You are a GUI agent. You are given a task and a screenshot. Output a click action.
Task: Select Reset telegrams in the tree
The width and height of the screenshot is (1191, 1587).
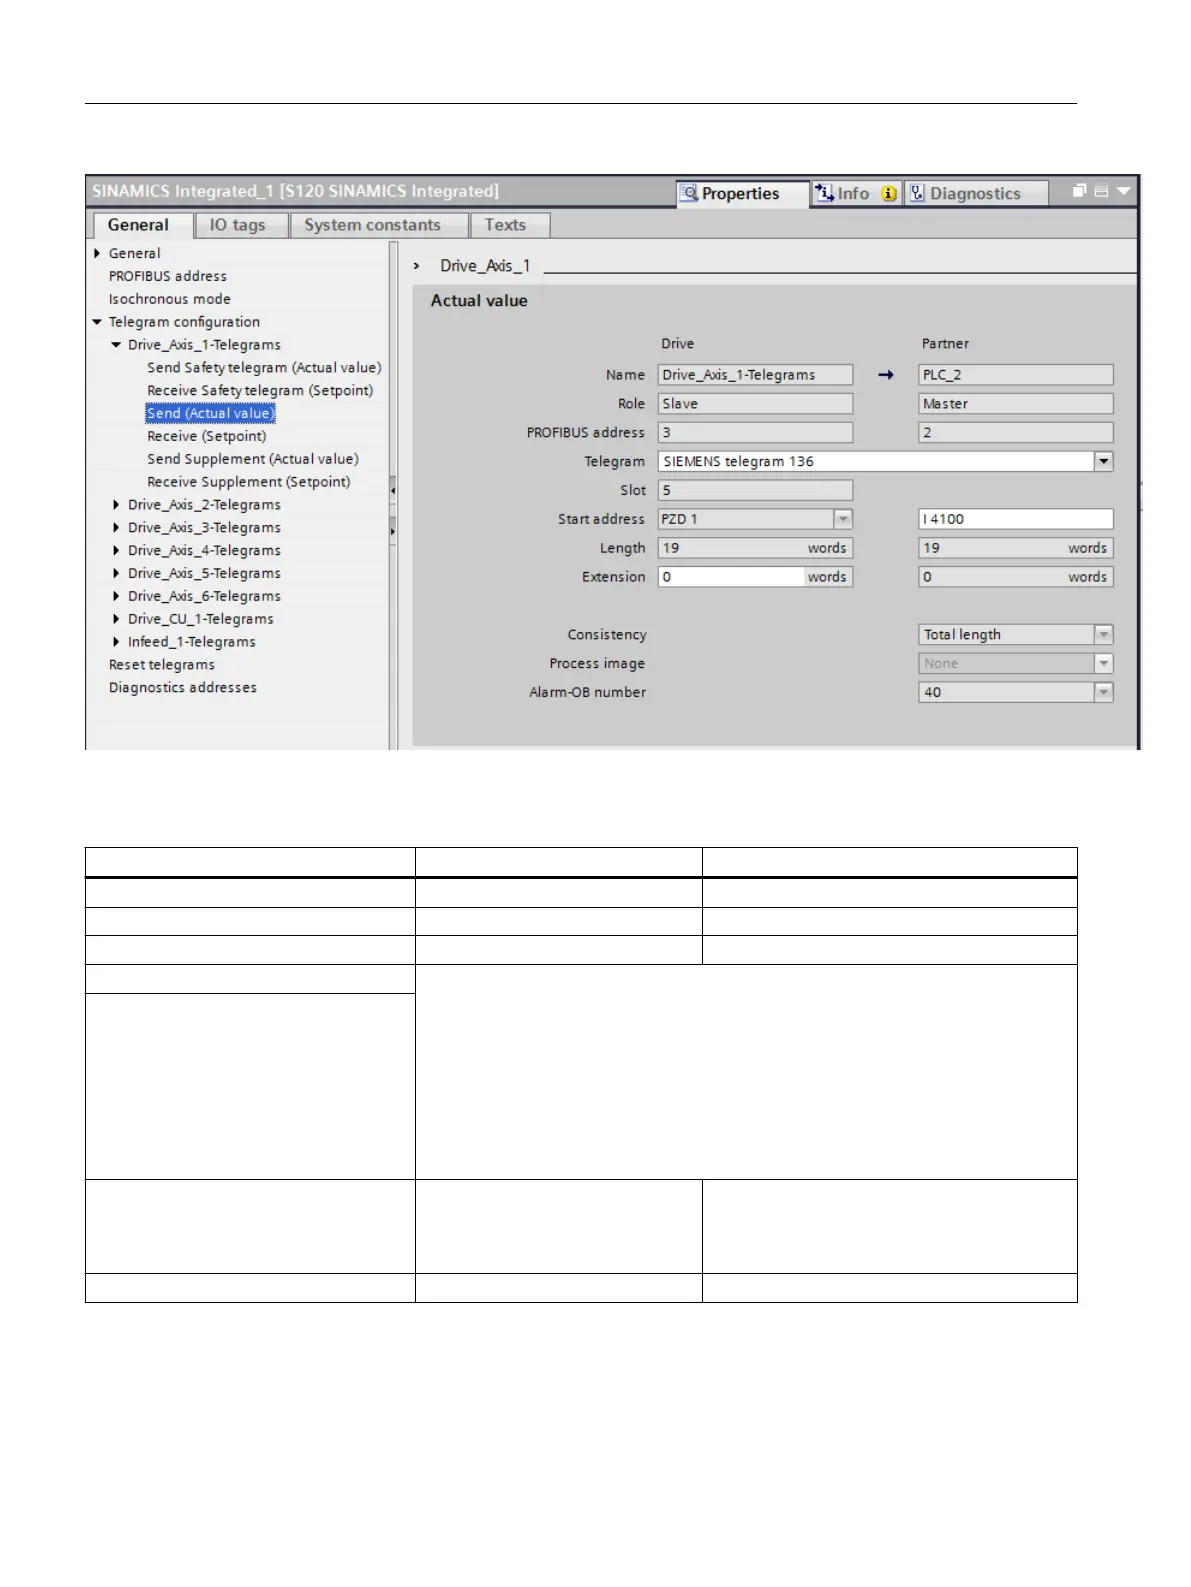(x=162, y=665)
